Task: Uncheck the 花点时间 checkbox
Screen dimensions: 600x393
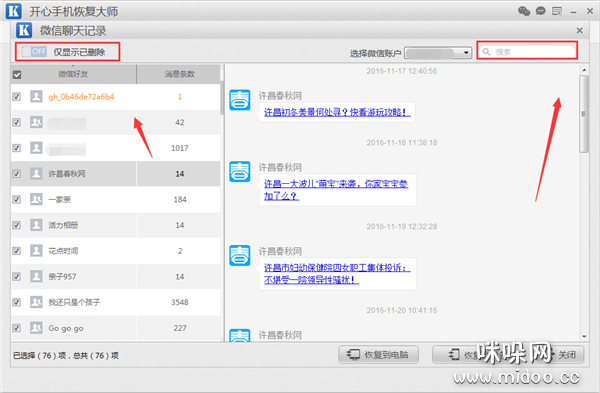Action: pyautogui.click(x=16, y=251)
